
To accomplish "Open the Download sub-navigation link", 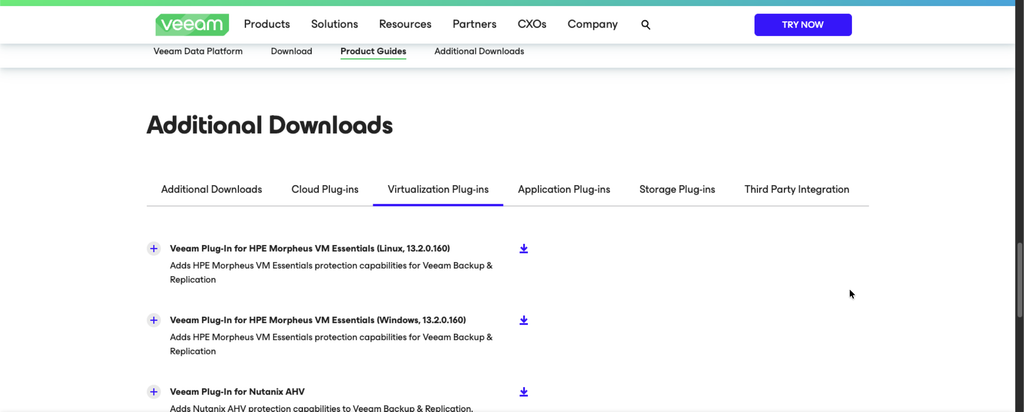I will [x=291, y=52].
